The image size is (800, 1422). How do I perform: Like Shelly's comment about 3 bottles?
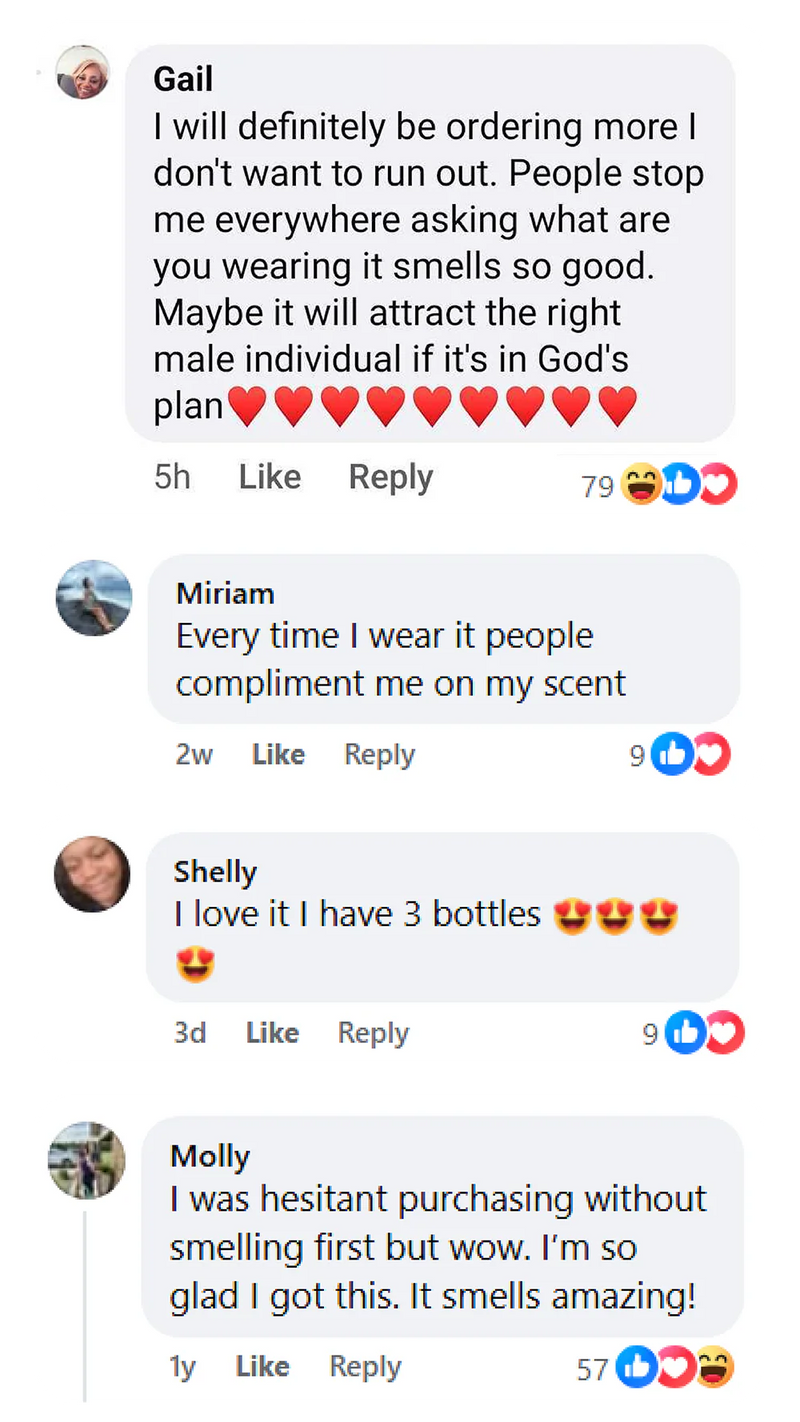[272, 1032]
